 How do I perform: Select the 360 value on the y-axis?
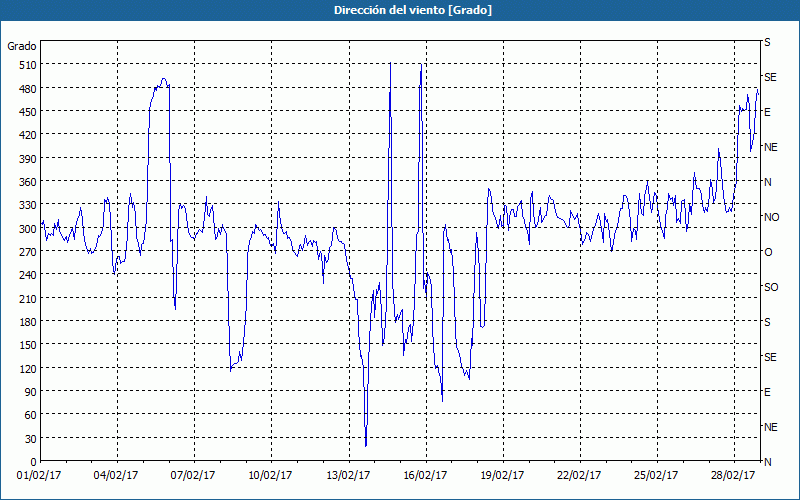27,182
